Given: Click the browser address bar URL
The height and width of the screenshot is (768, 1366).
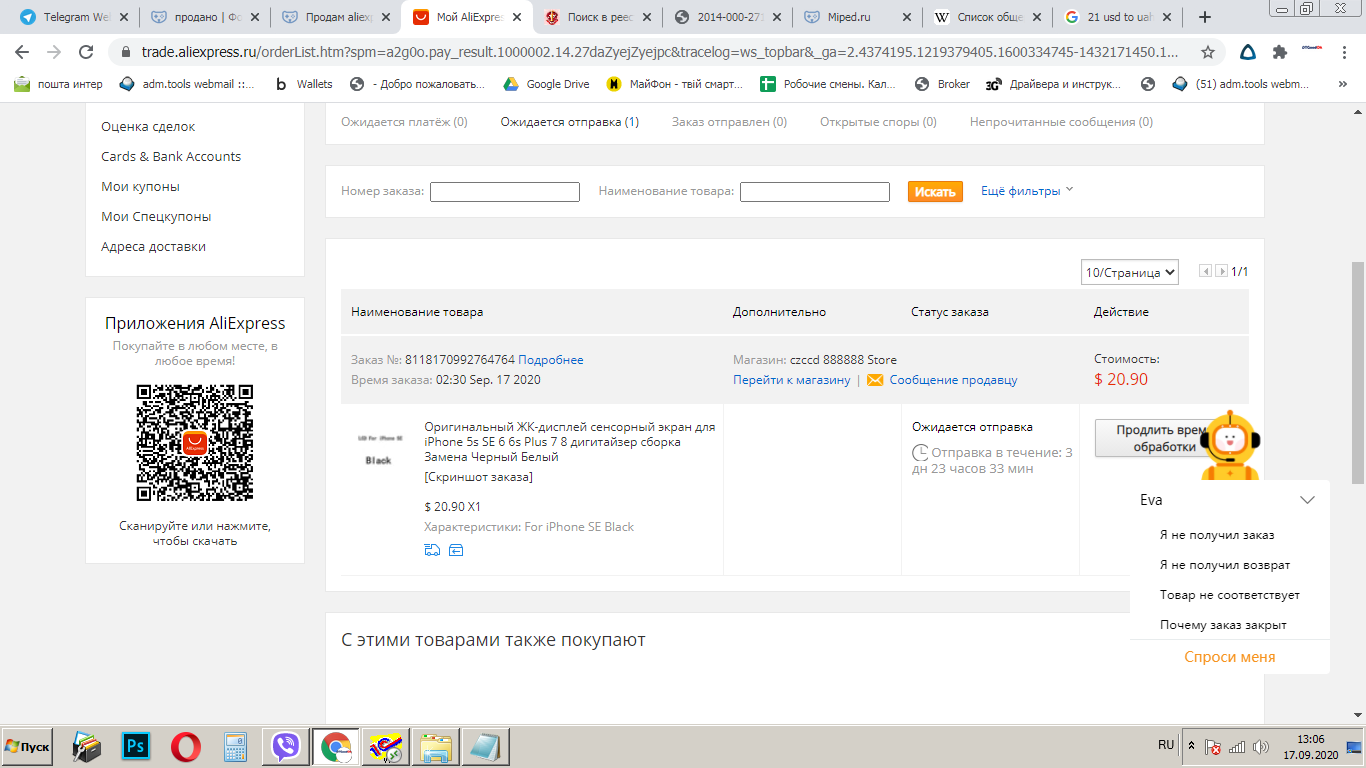Looking at the screenshot, I should (x=660, y=52).
